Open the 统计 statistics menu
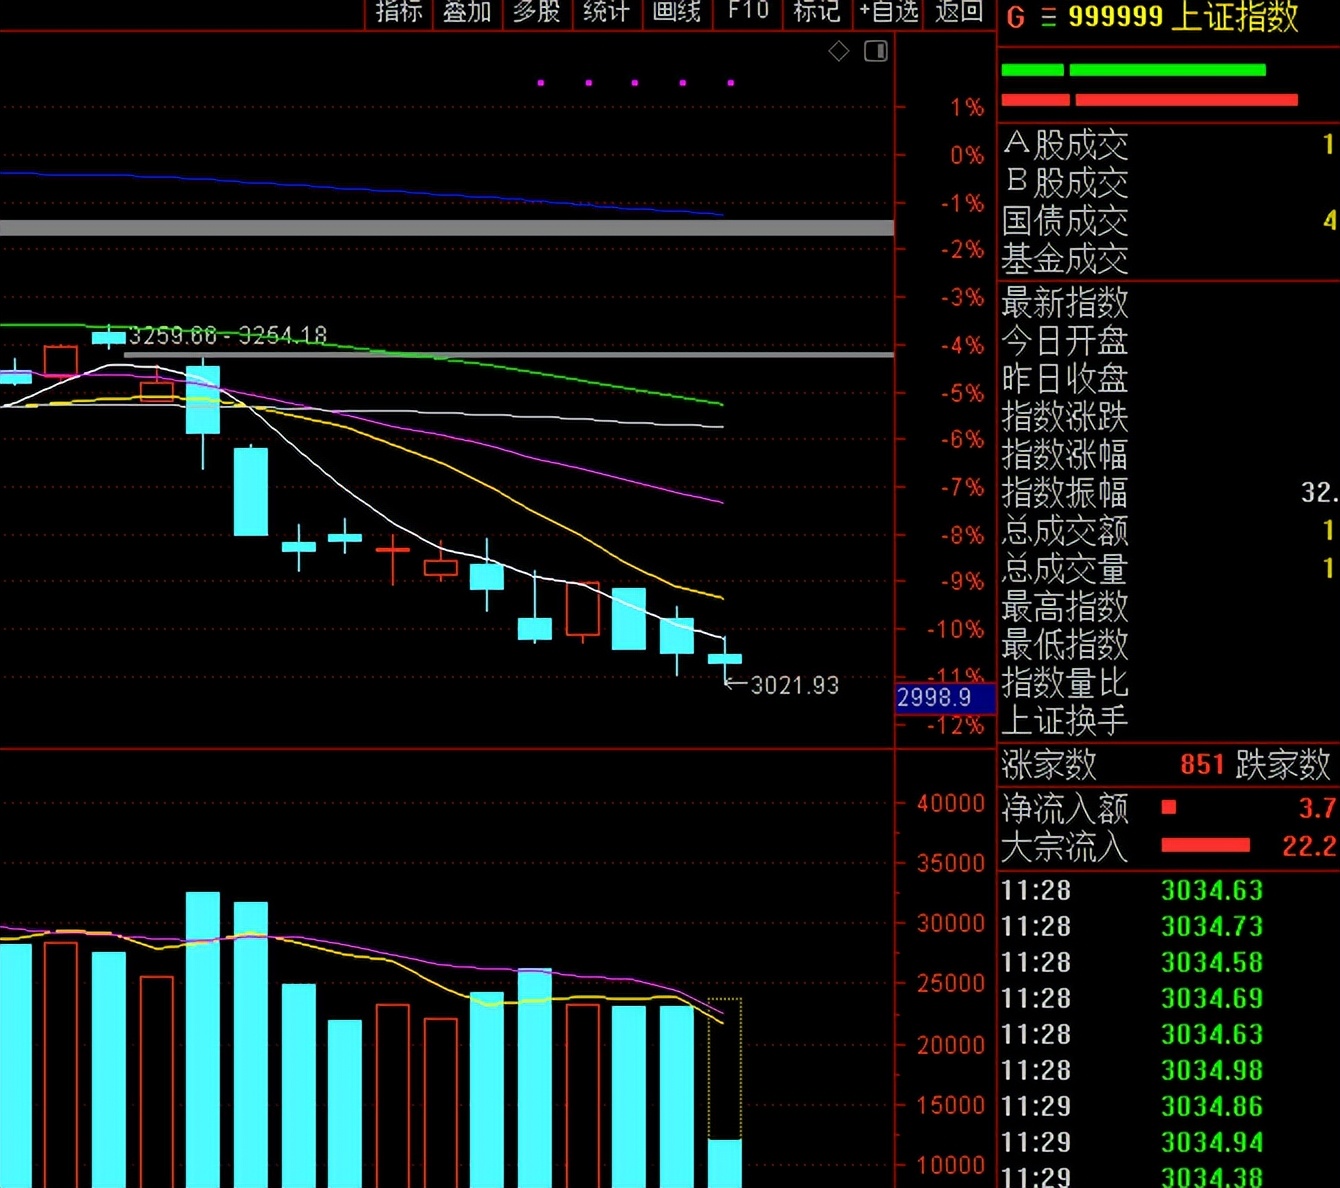This screenshot has width=1340, height=1188. (x=607, y=12)
